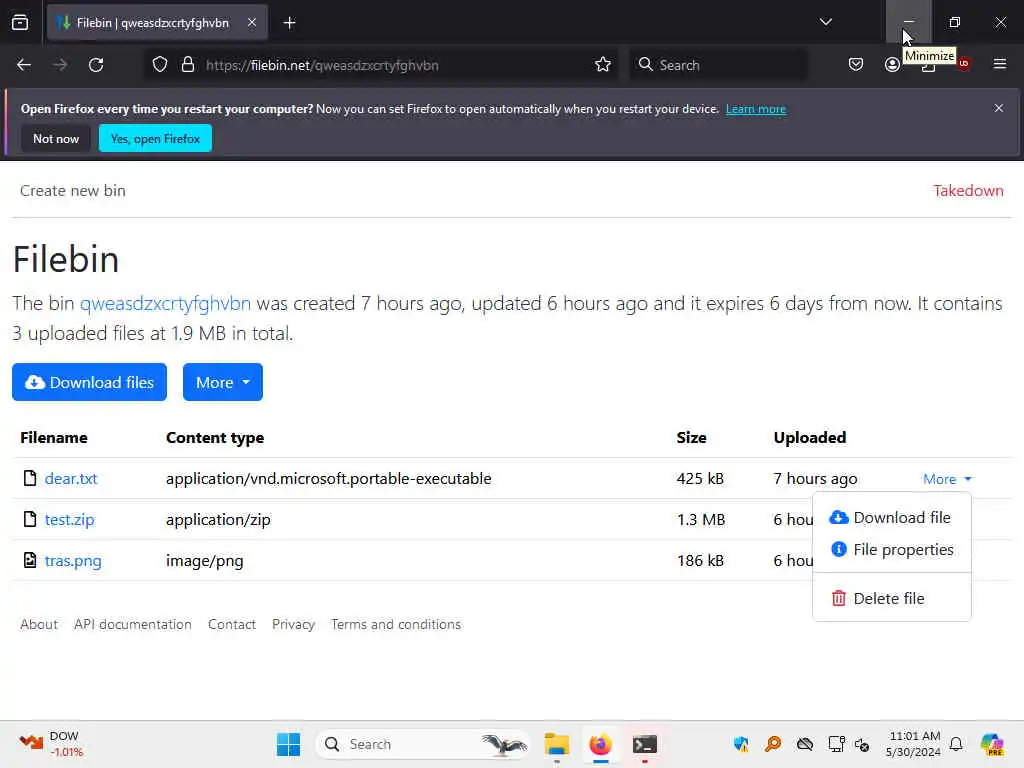Screen dimensions: 1024x768
Task: Bookmark this page with the star
Action: coord(603,65)
